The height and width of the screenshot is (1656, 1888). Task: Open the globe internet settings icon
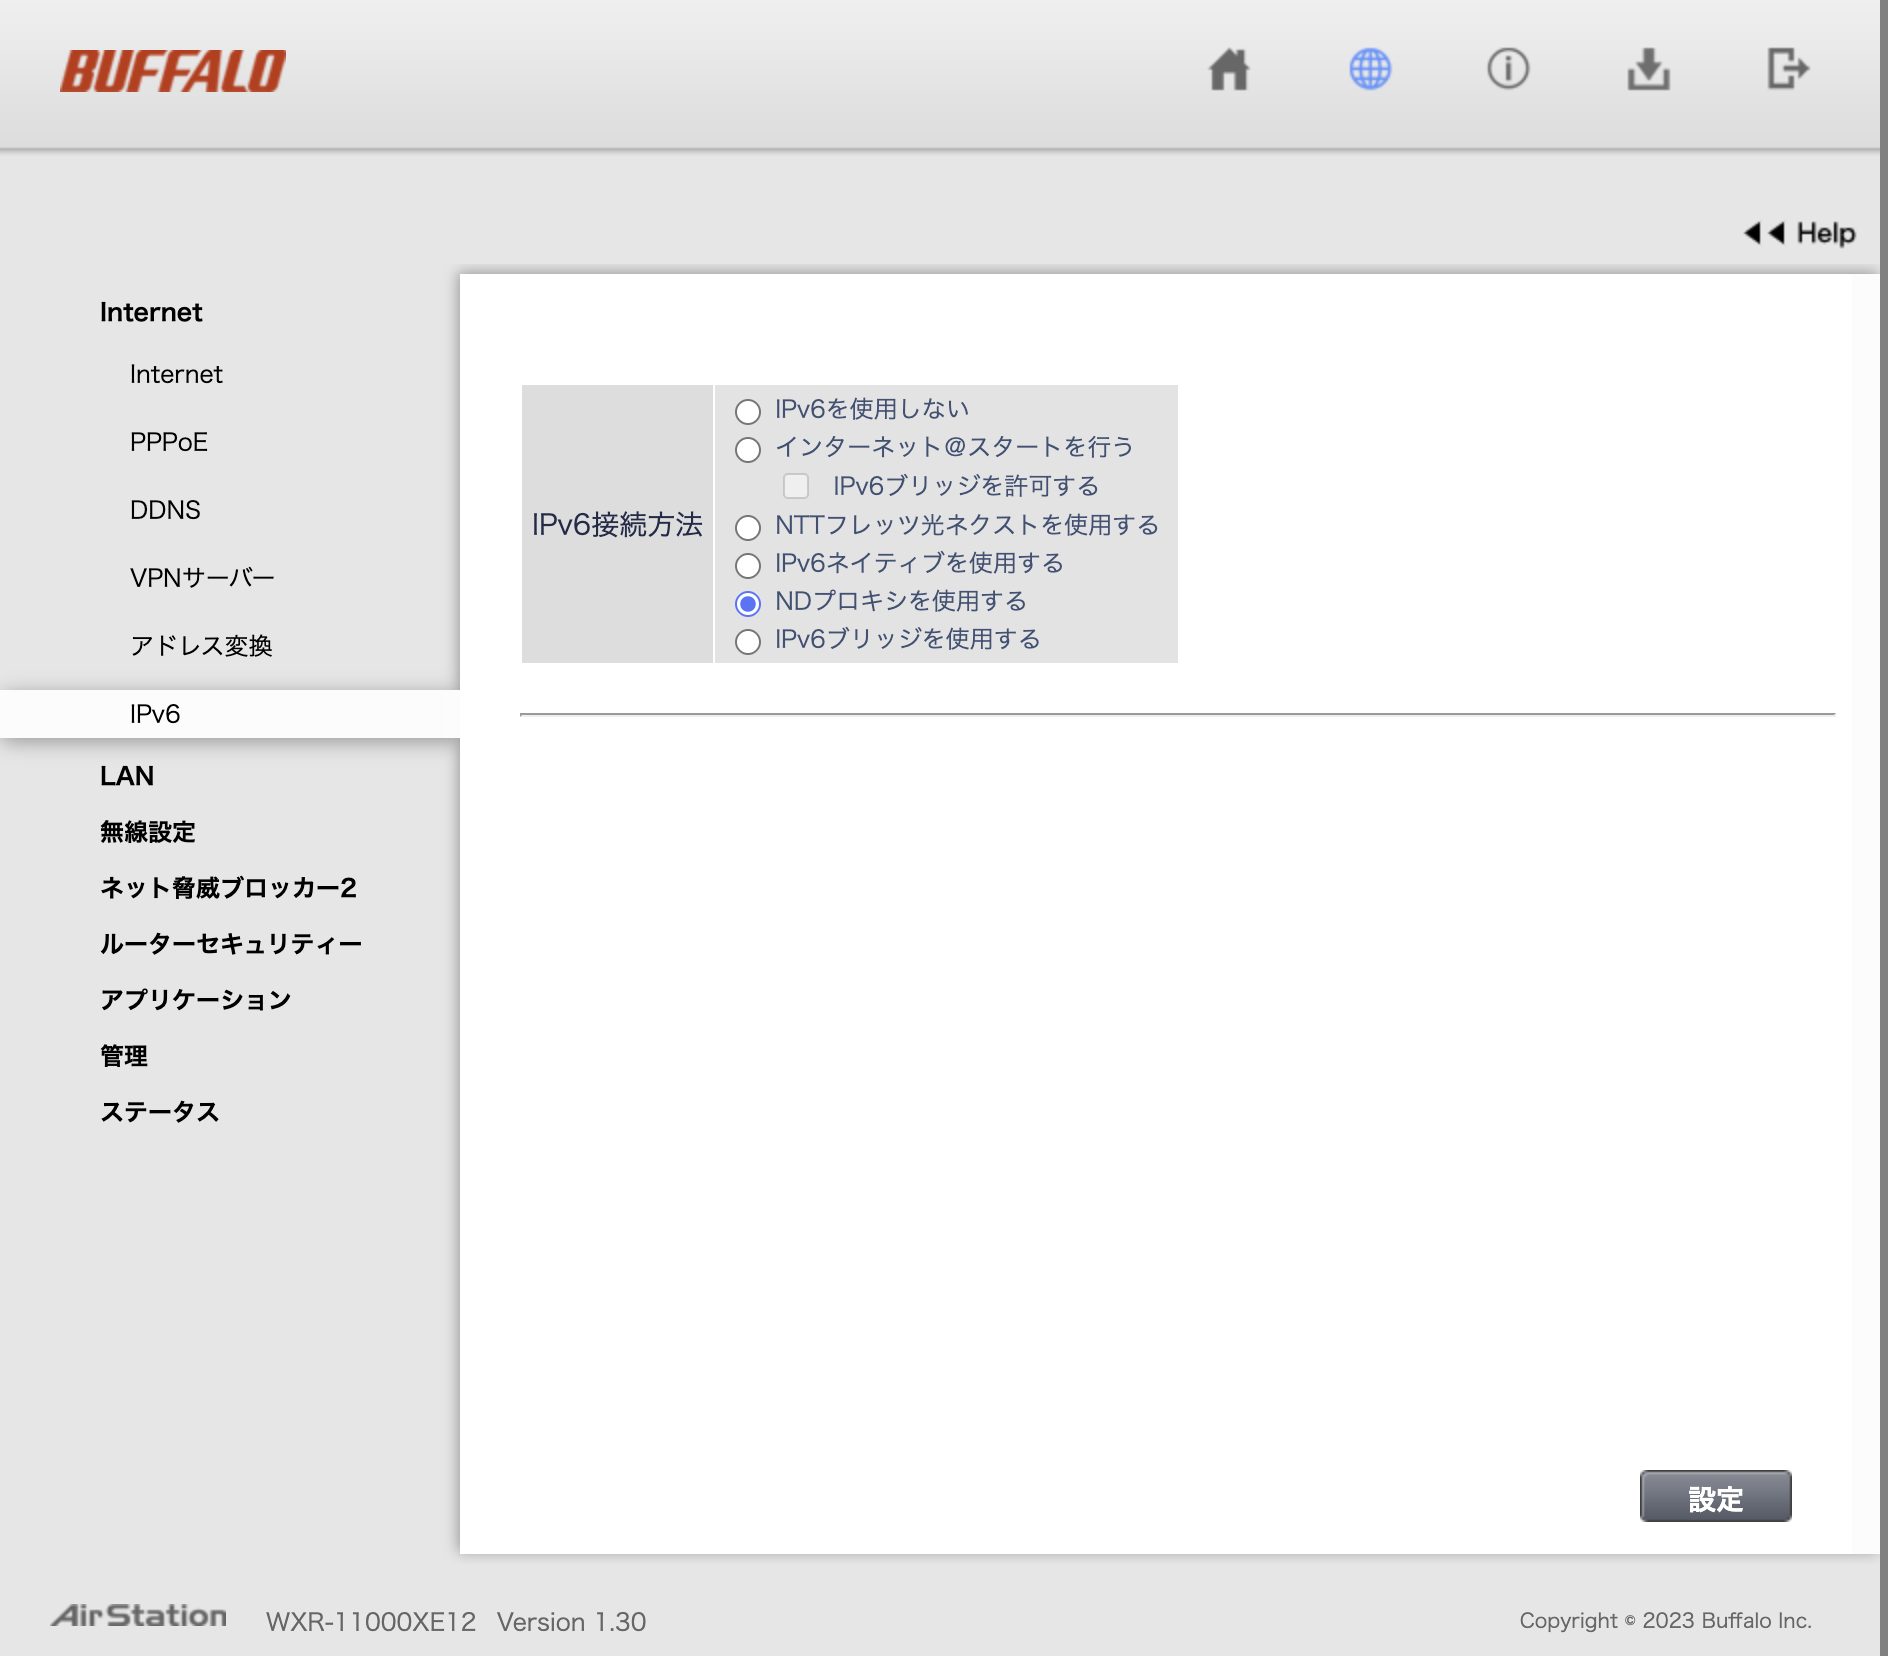[x=1370, y=69]
